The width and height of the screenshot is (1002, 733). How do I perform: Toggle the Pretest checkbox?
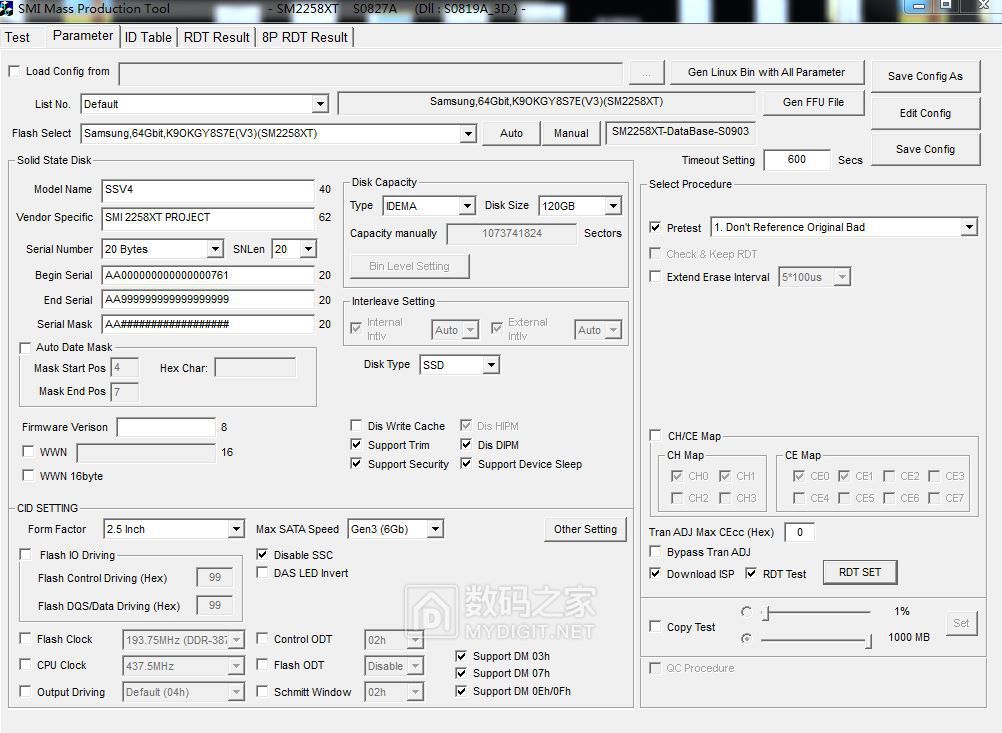656,228
